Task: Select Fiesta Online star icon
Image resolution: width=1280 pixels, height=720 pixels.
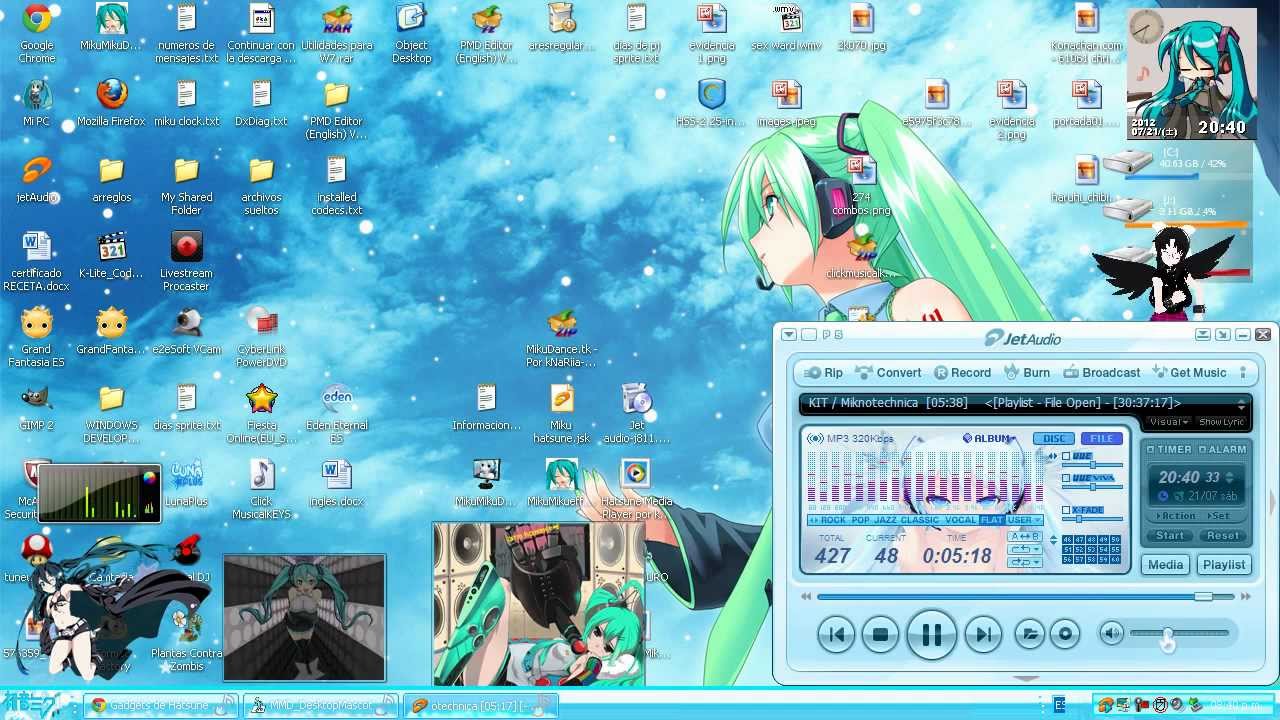Action: pyautogui.click(x=262, y=413)
